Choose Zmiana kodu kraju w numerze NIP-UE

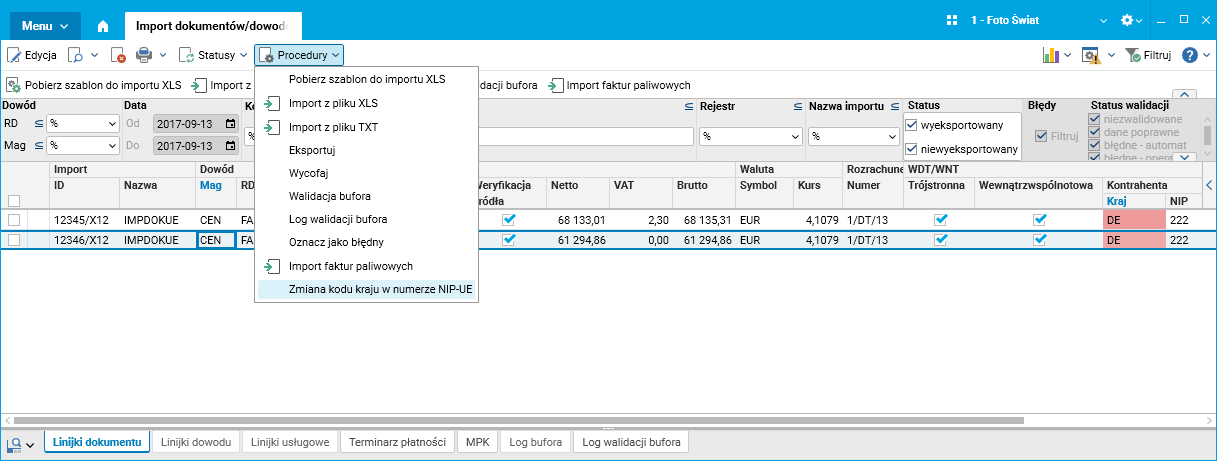coord(367,289)
